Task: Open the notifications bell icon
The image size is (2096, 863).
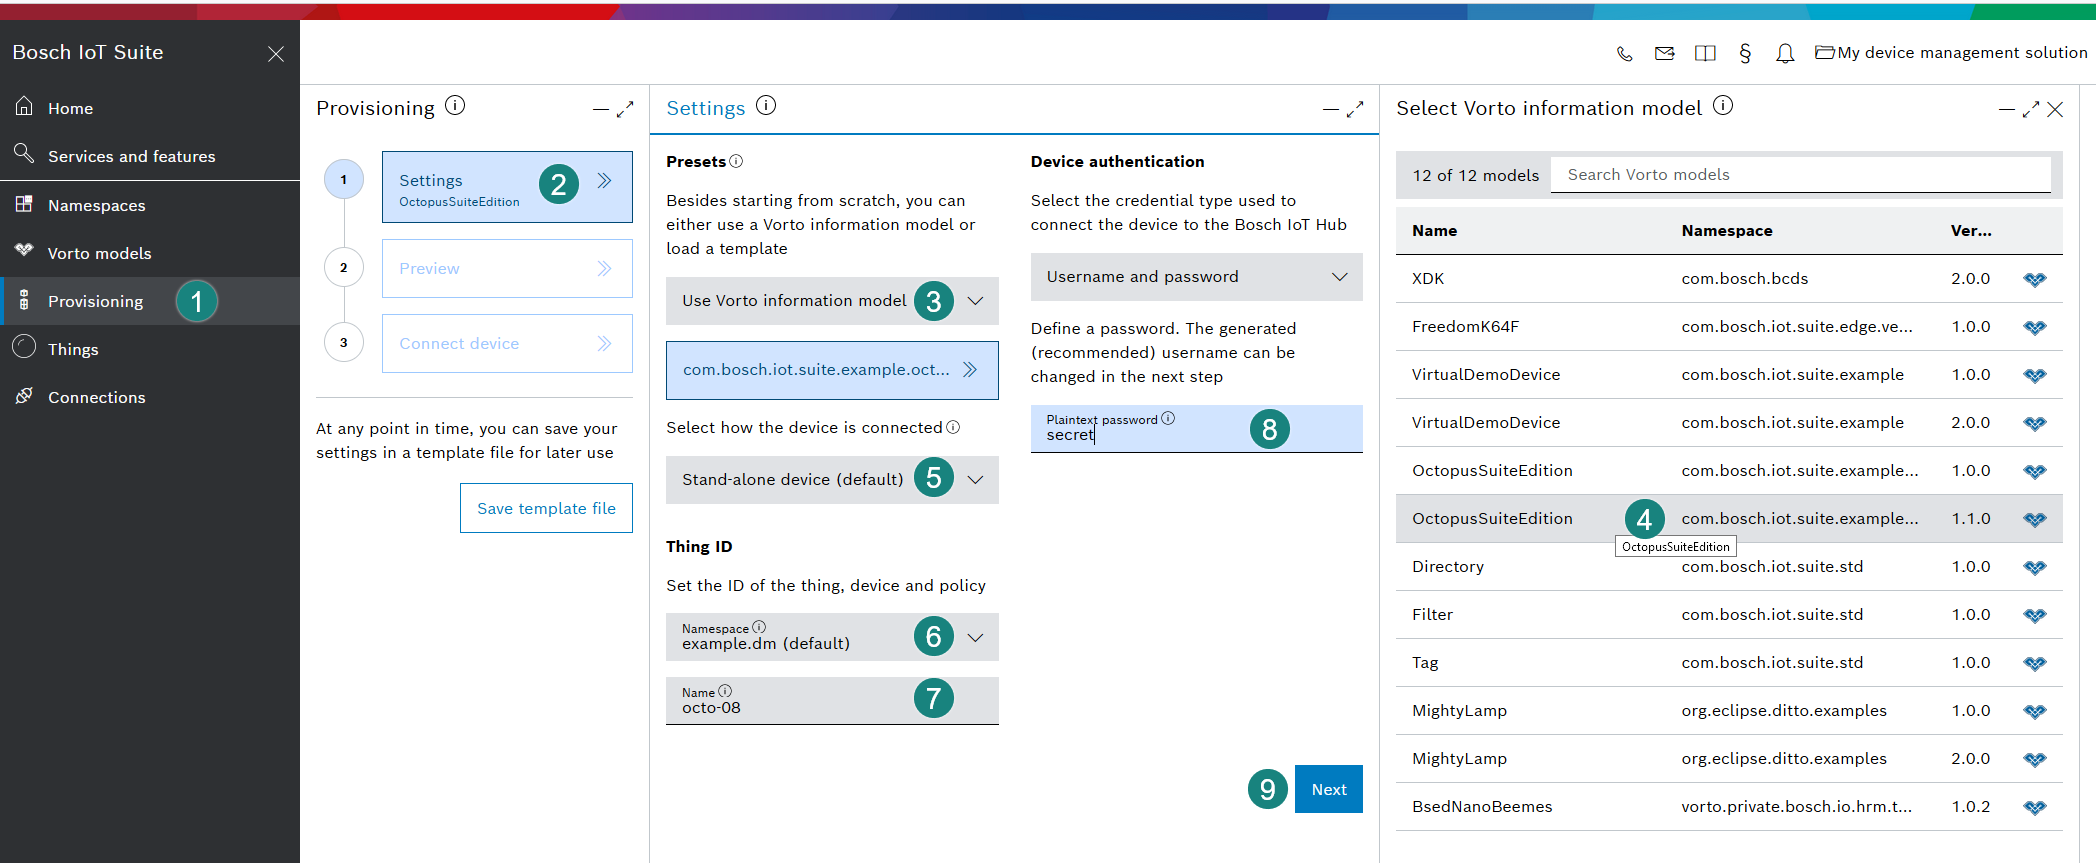Action: pyautogui.click(x=1785, y=54)
